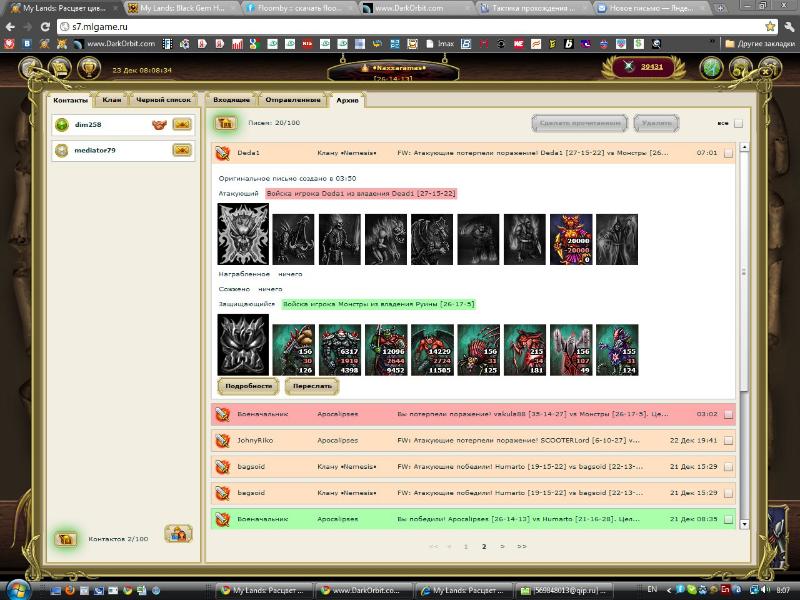Viewport: 800px width, 600px height.
Task: Open the scroll/quest book icon in header
Action: tap(60, 68)
